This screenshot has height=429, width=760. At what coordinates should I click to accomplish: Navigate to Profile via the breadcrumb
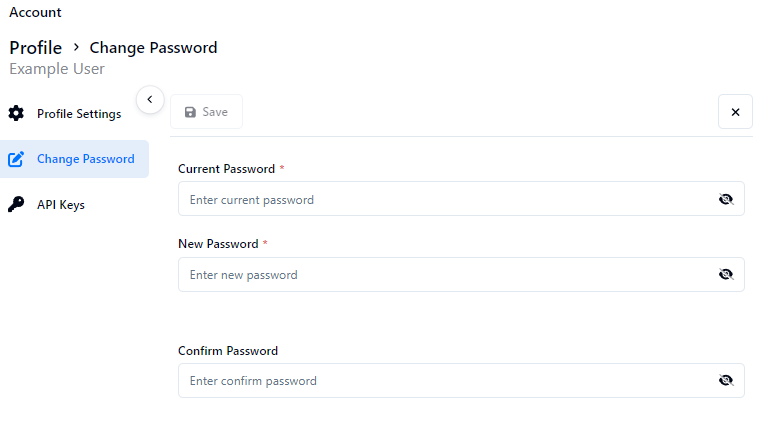[36, 47]
